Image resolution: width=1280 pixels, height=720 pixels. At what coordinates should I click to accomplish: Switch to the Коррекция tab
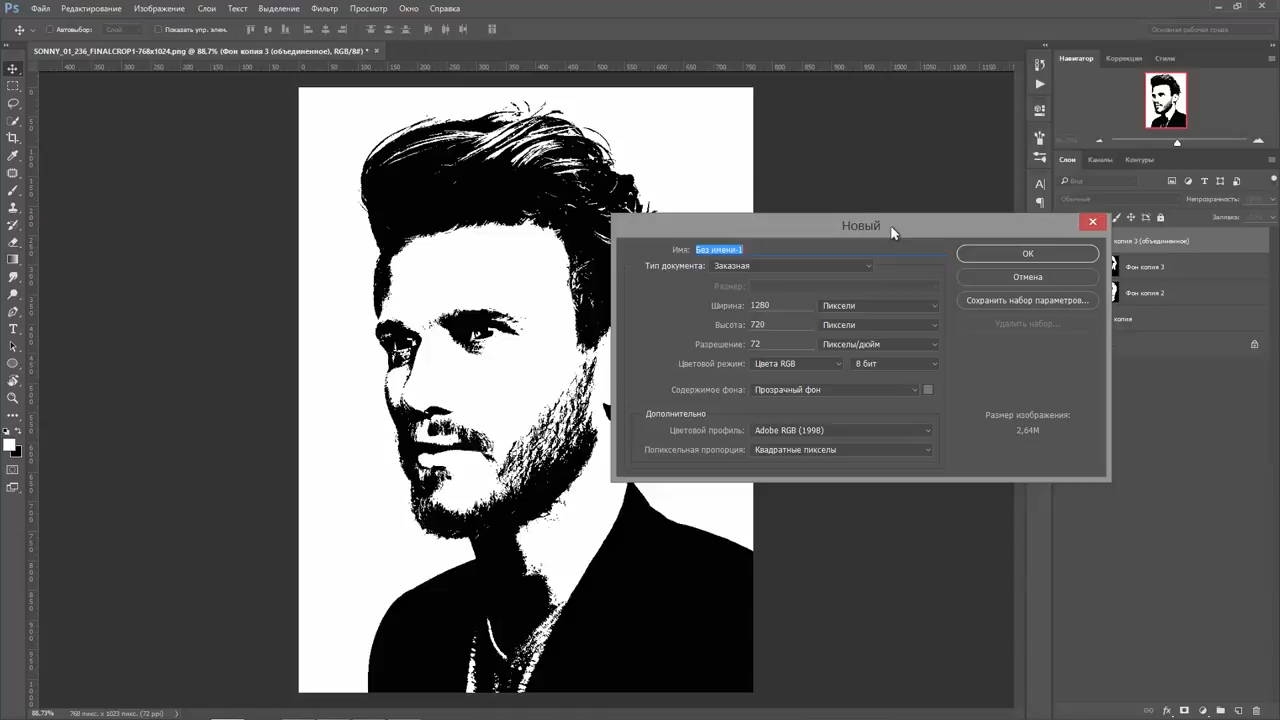(1123, 59)
